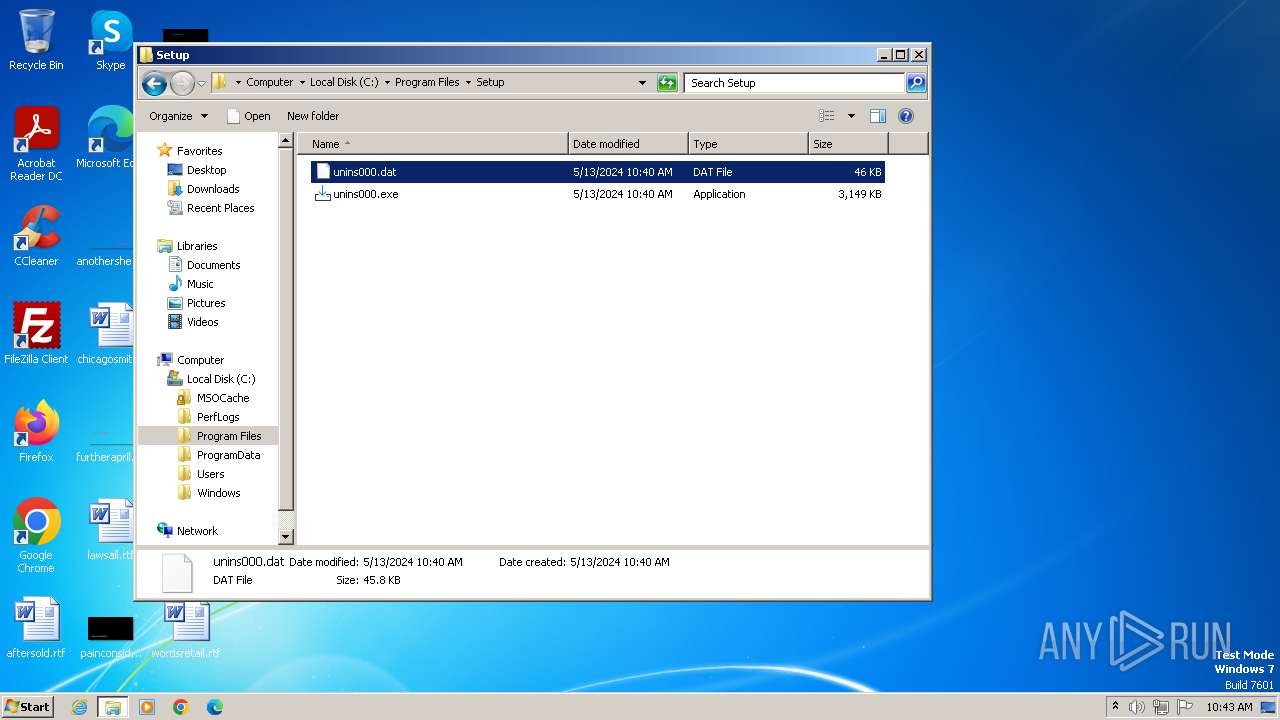The width and height of the screenshot is (1280, 720).
Task: Click the Program Files breadcrumb
Action: click(427, 83)
